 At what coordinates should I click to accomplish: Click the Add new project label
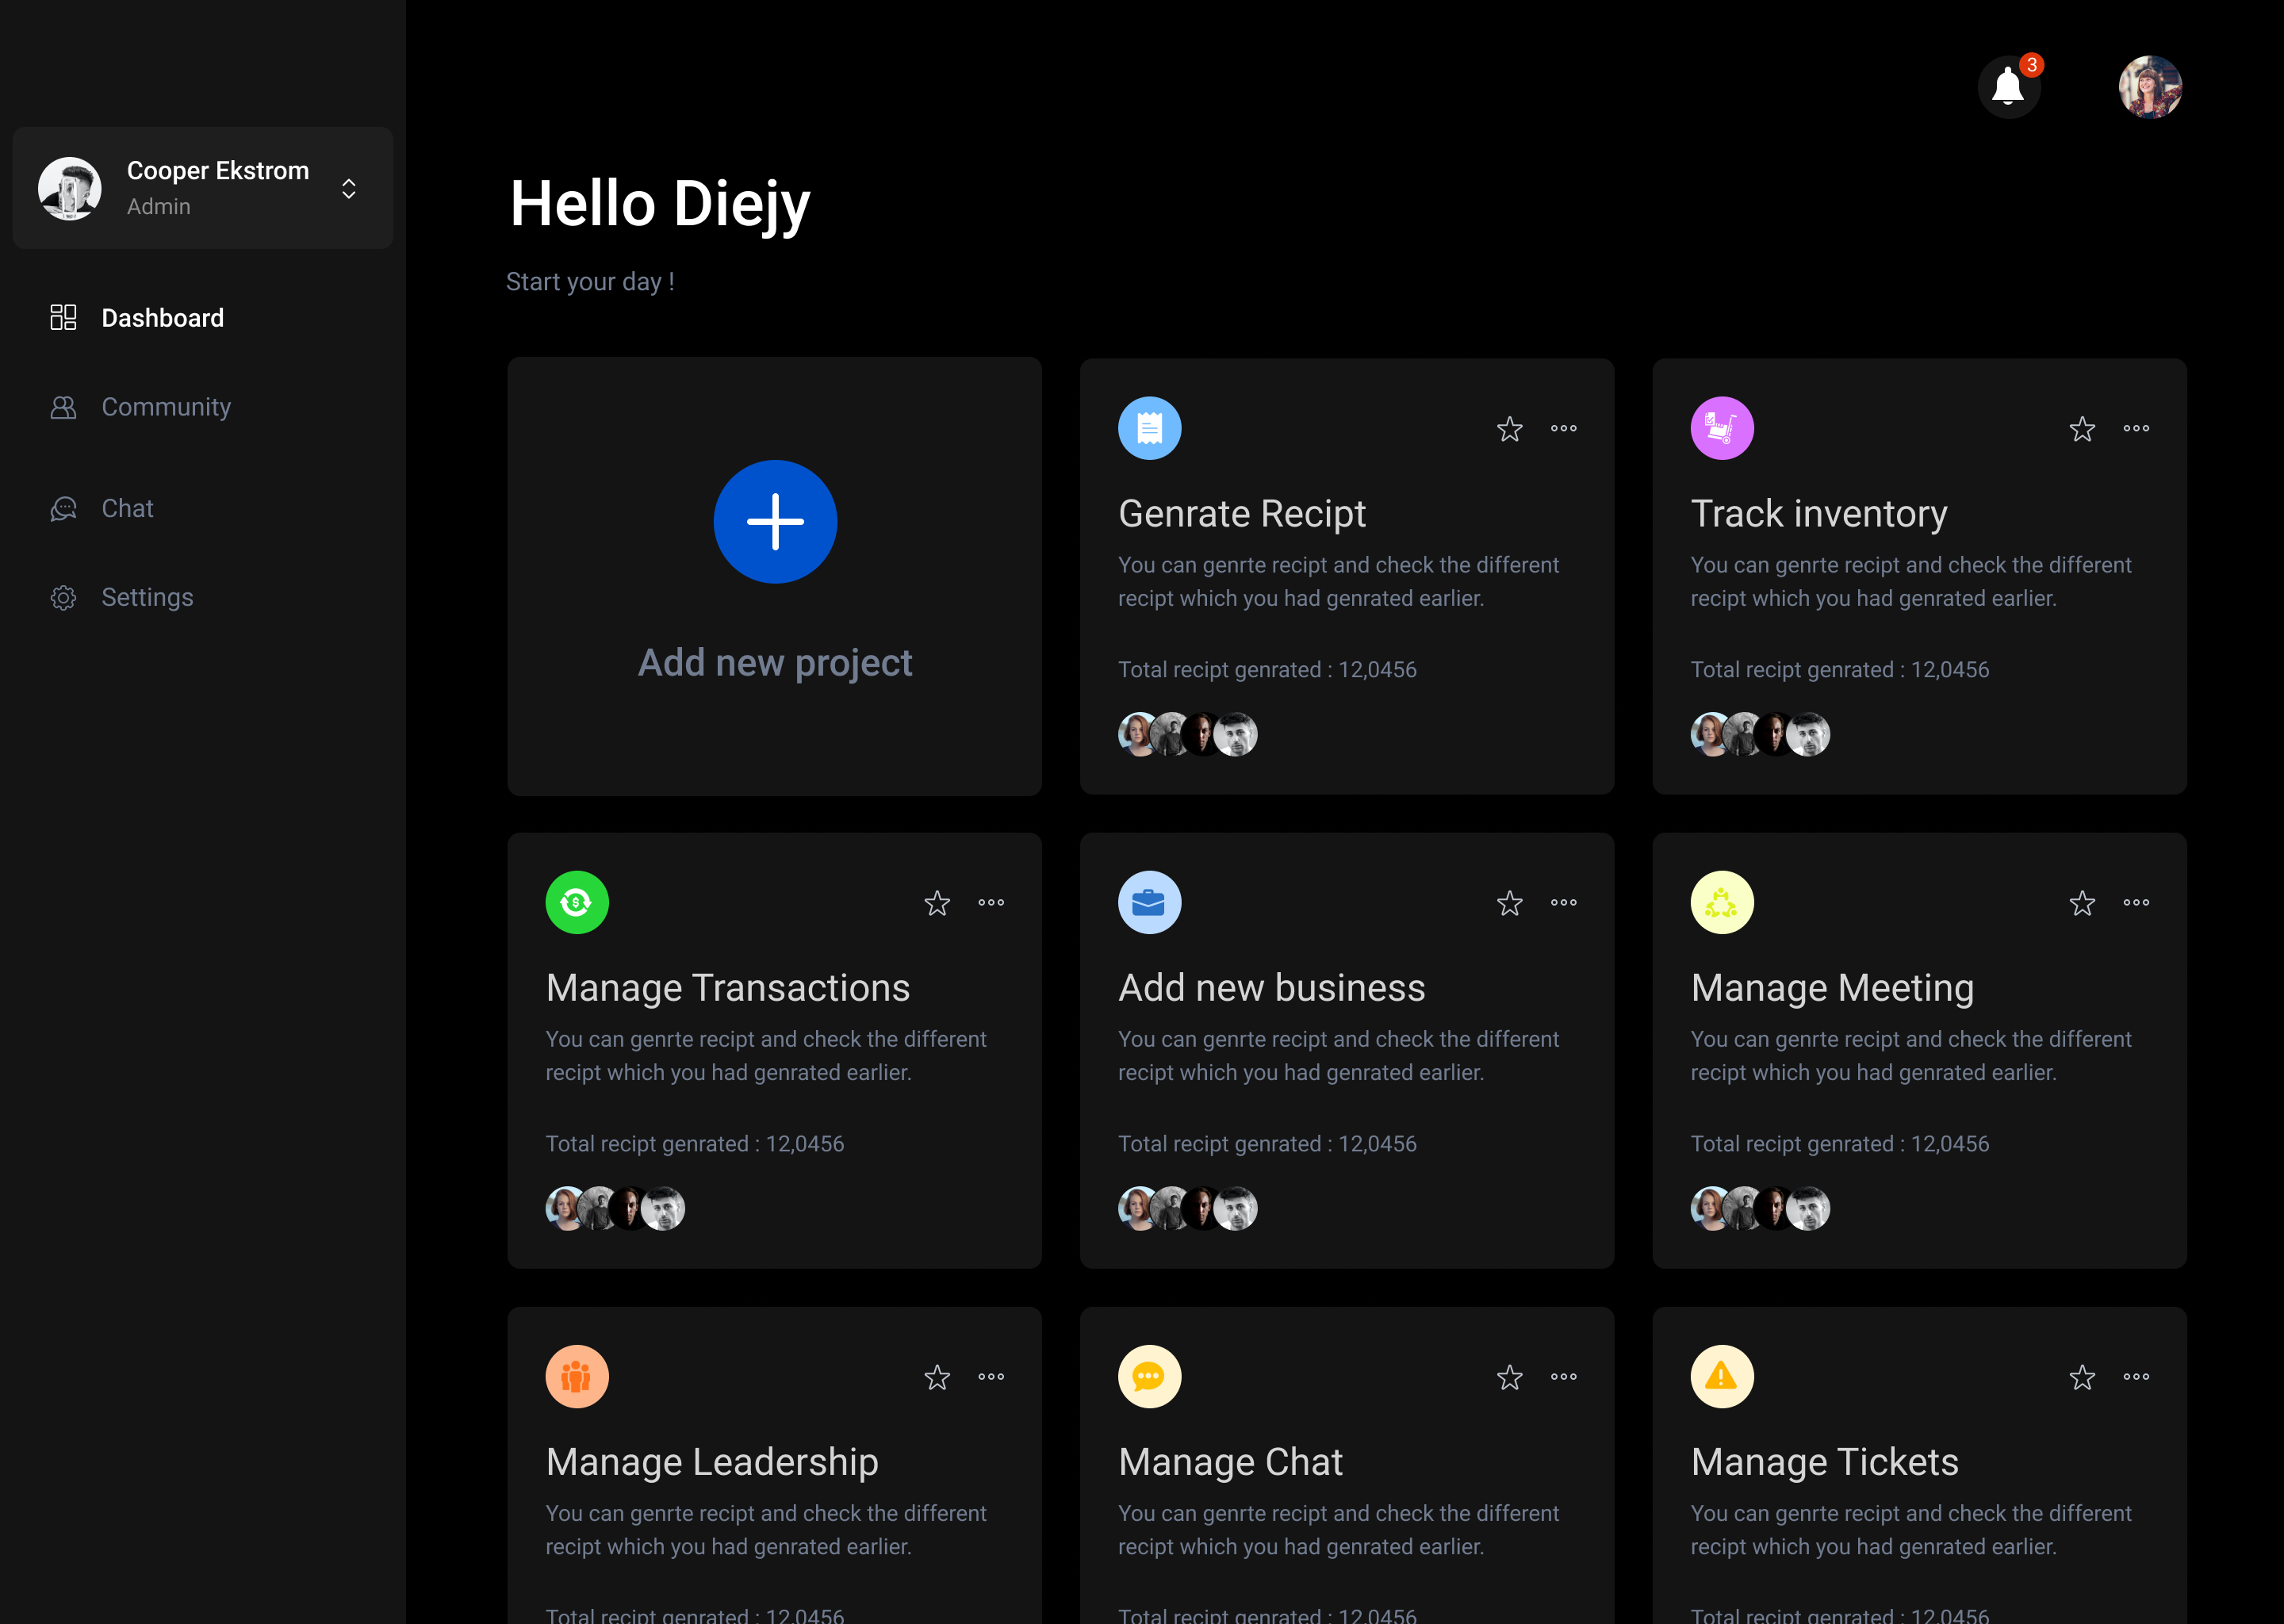[x=775, y=662]
